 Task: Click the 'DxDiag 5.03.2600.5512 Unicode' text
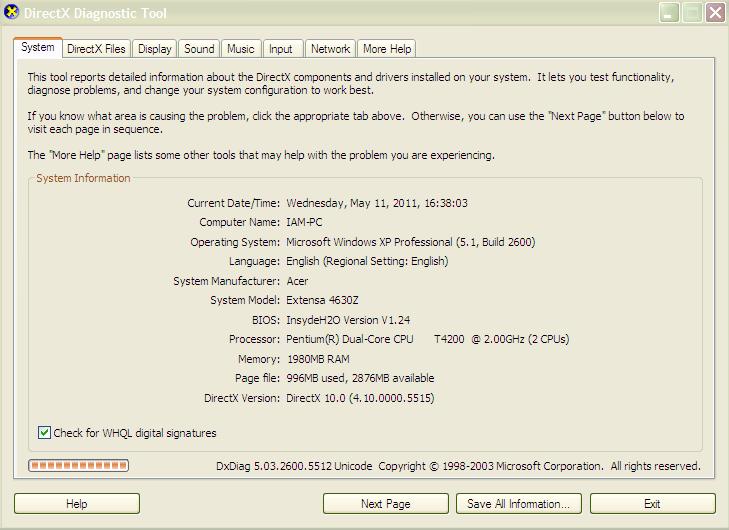pyautogui.click(x=294, y=466)
